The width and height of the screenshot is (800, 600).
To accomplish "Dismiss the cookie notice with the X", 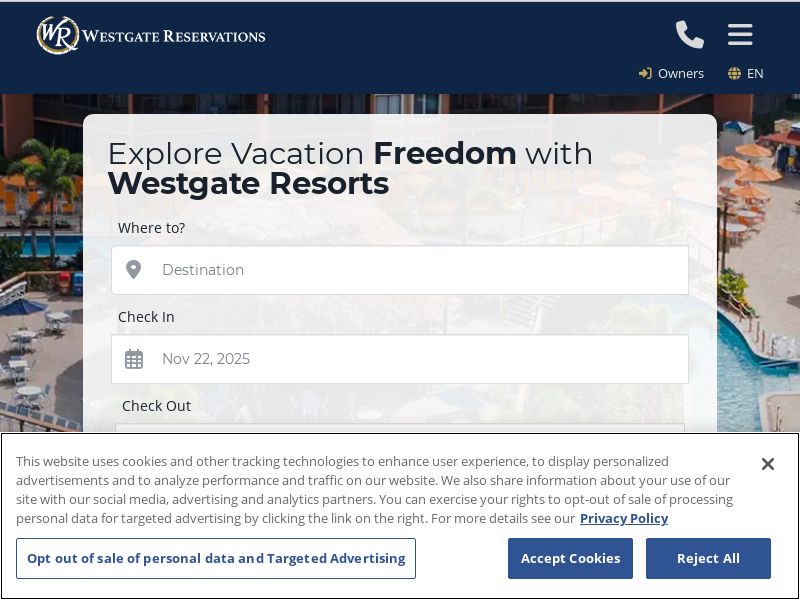I will click(x=768, y=464).
